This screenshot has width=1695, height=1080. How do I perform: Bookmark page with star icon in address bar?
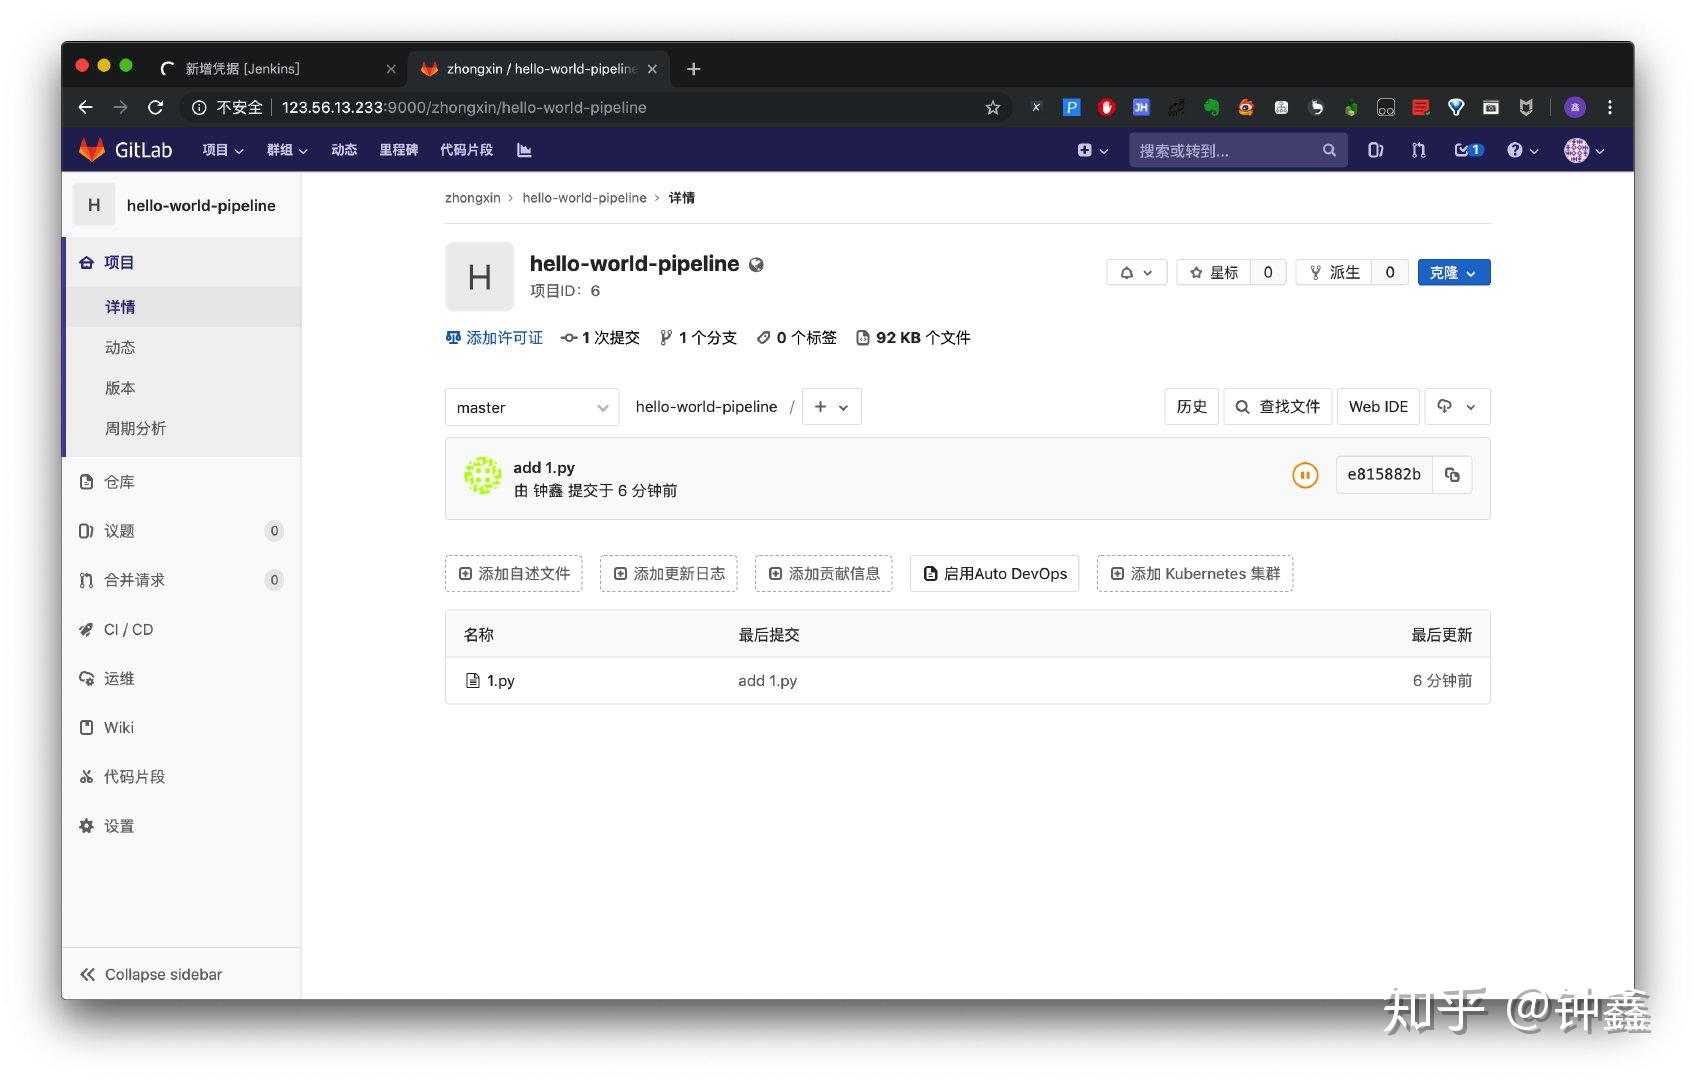(x=992, y=107)
